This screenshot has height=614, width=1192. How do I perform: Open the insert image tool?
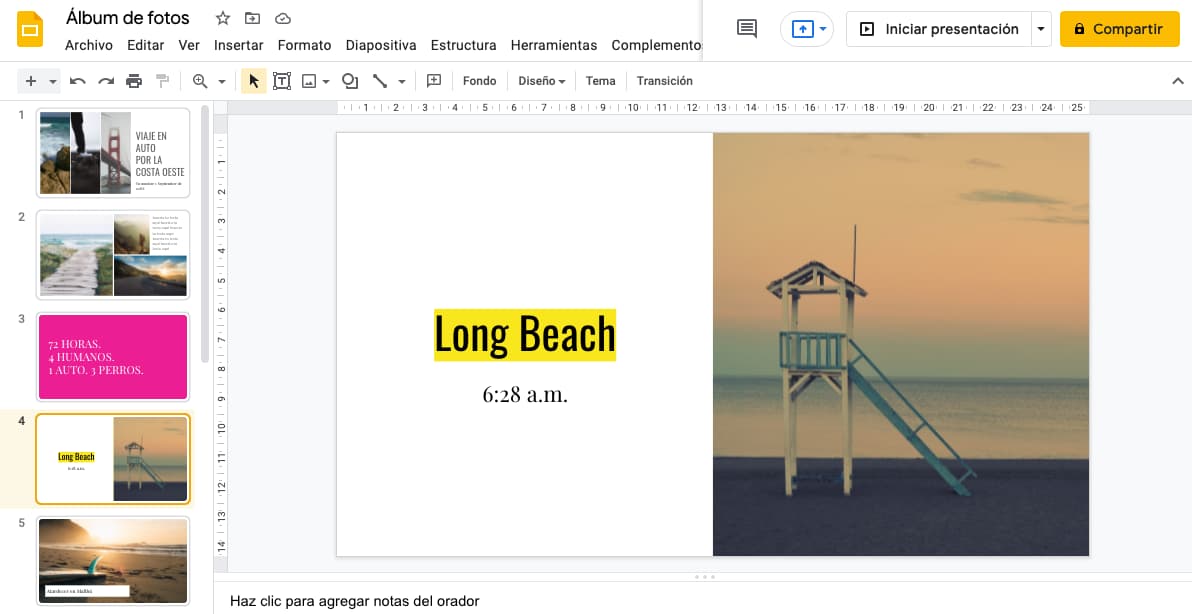[309, 80]
